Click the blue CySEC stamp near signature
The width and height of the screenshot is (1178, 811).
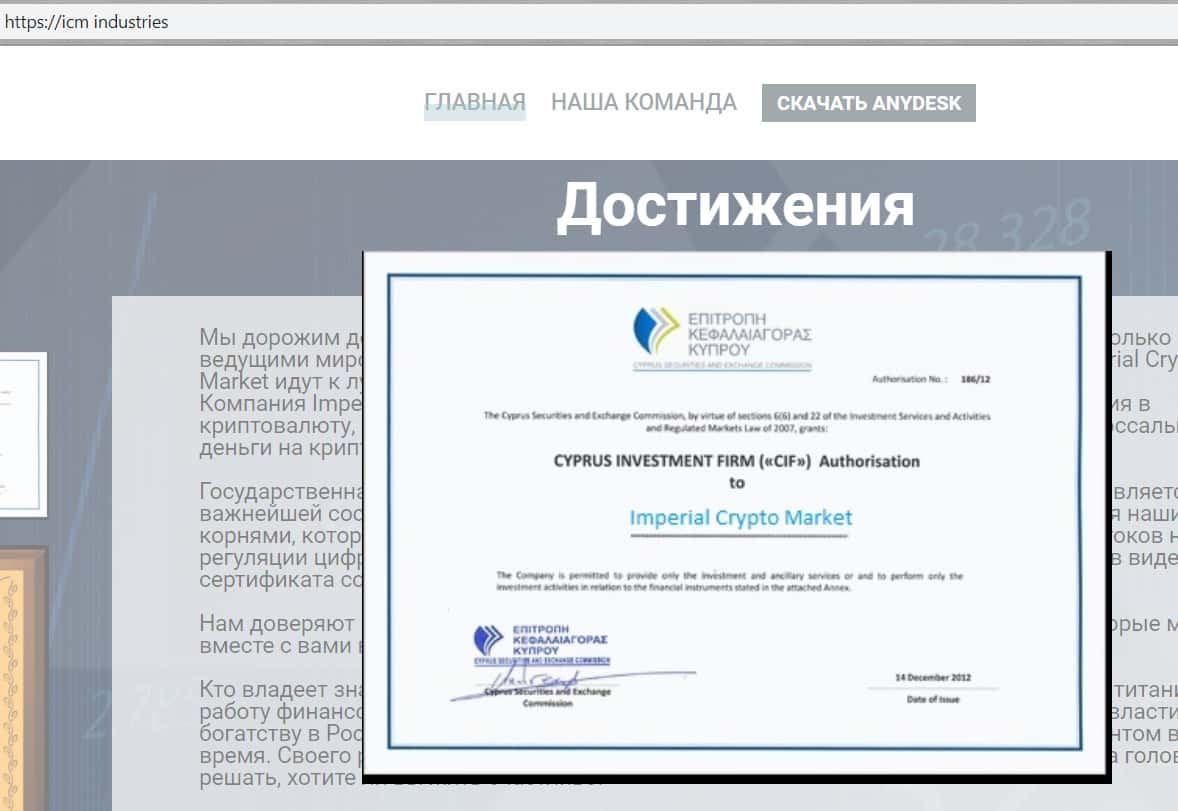(541, 644)
